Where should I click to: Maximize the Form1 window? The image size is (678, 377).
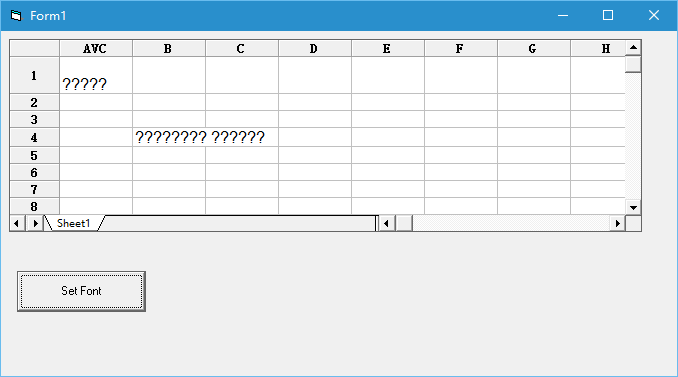(608, 16)
